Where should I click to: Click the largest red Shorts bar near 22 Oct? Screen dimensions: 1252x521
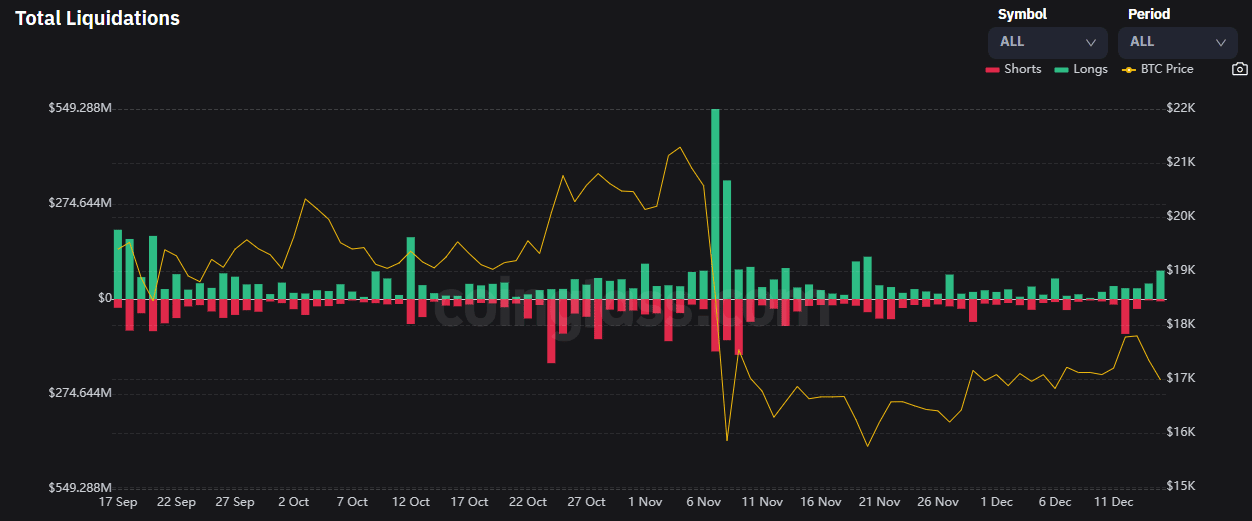[x=551, y=330]
